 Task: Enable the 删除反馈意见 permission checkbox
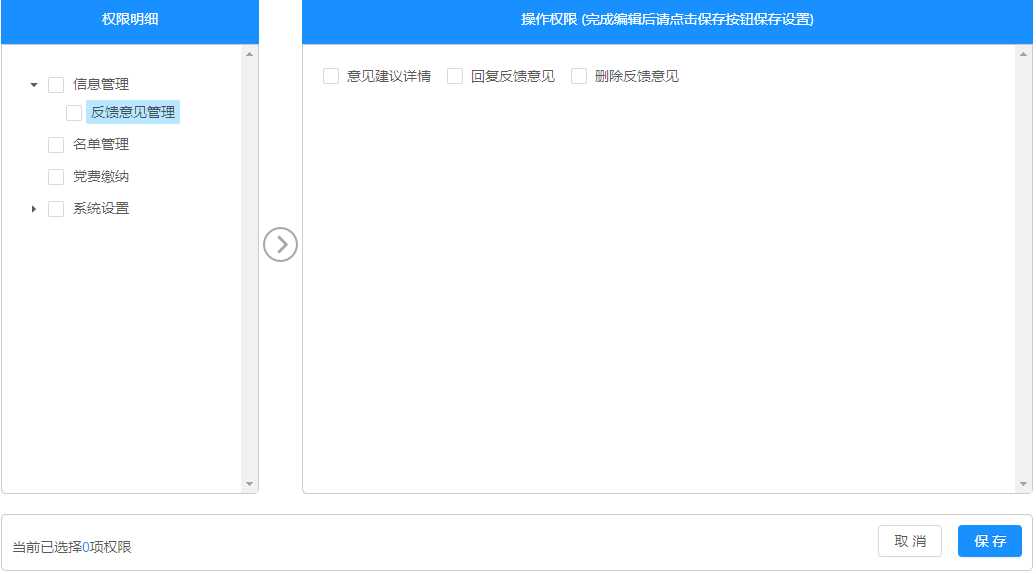click(x=579, y=76)
